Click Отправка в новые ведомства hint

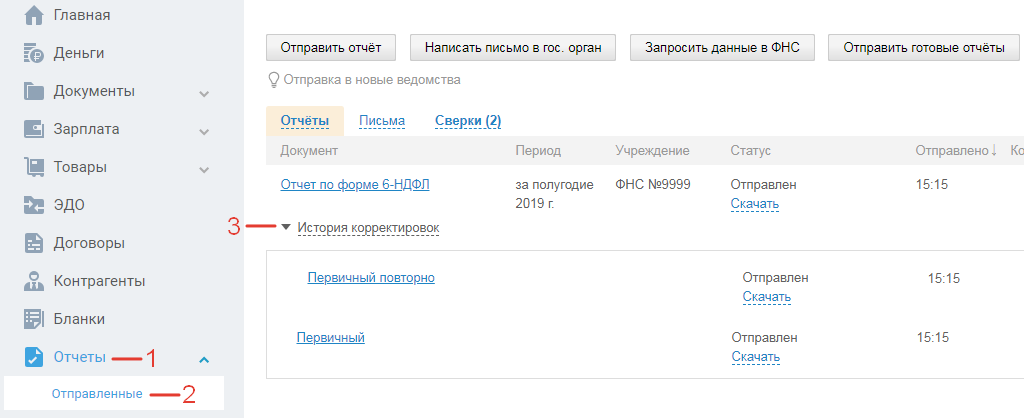(x=372, y=80)
